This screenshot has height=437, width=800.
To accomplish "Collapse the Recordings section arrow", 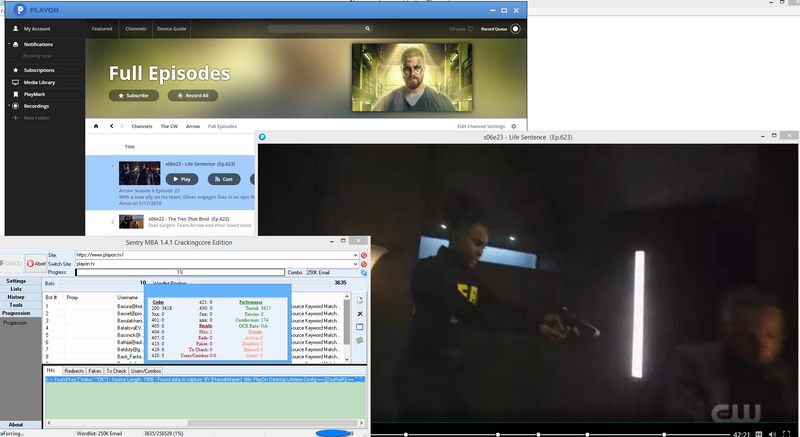I will click(9, 106).
